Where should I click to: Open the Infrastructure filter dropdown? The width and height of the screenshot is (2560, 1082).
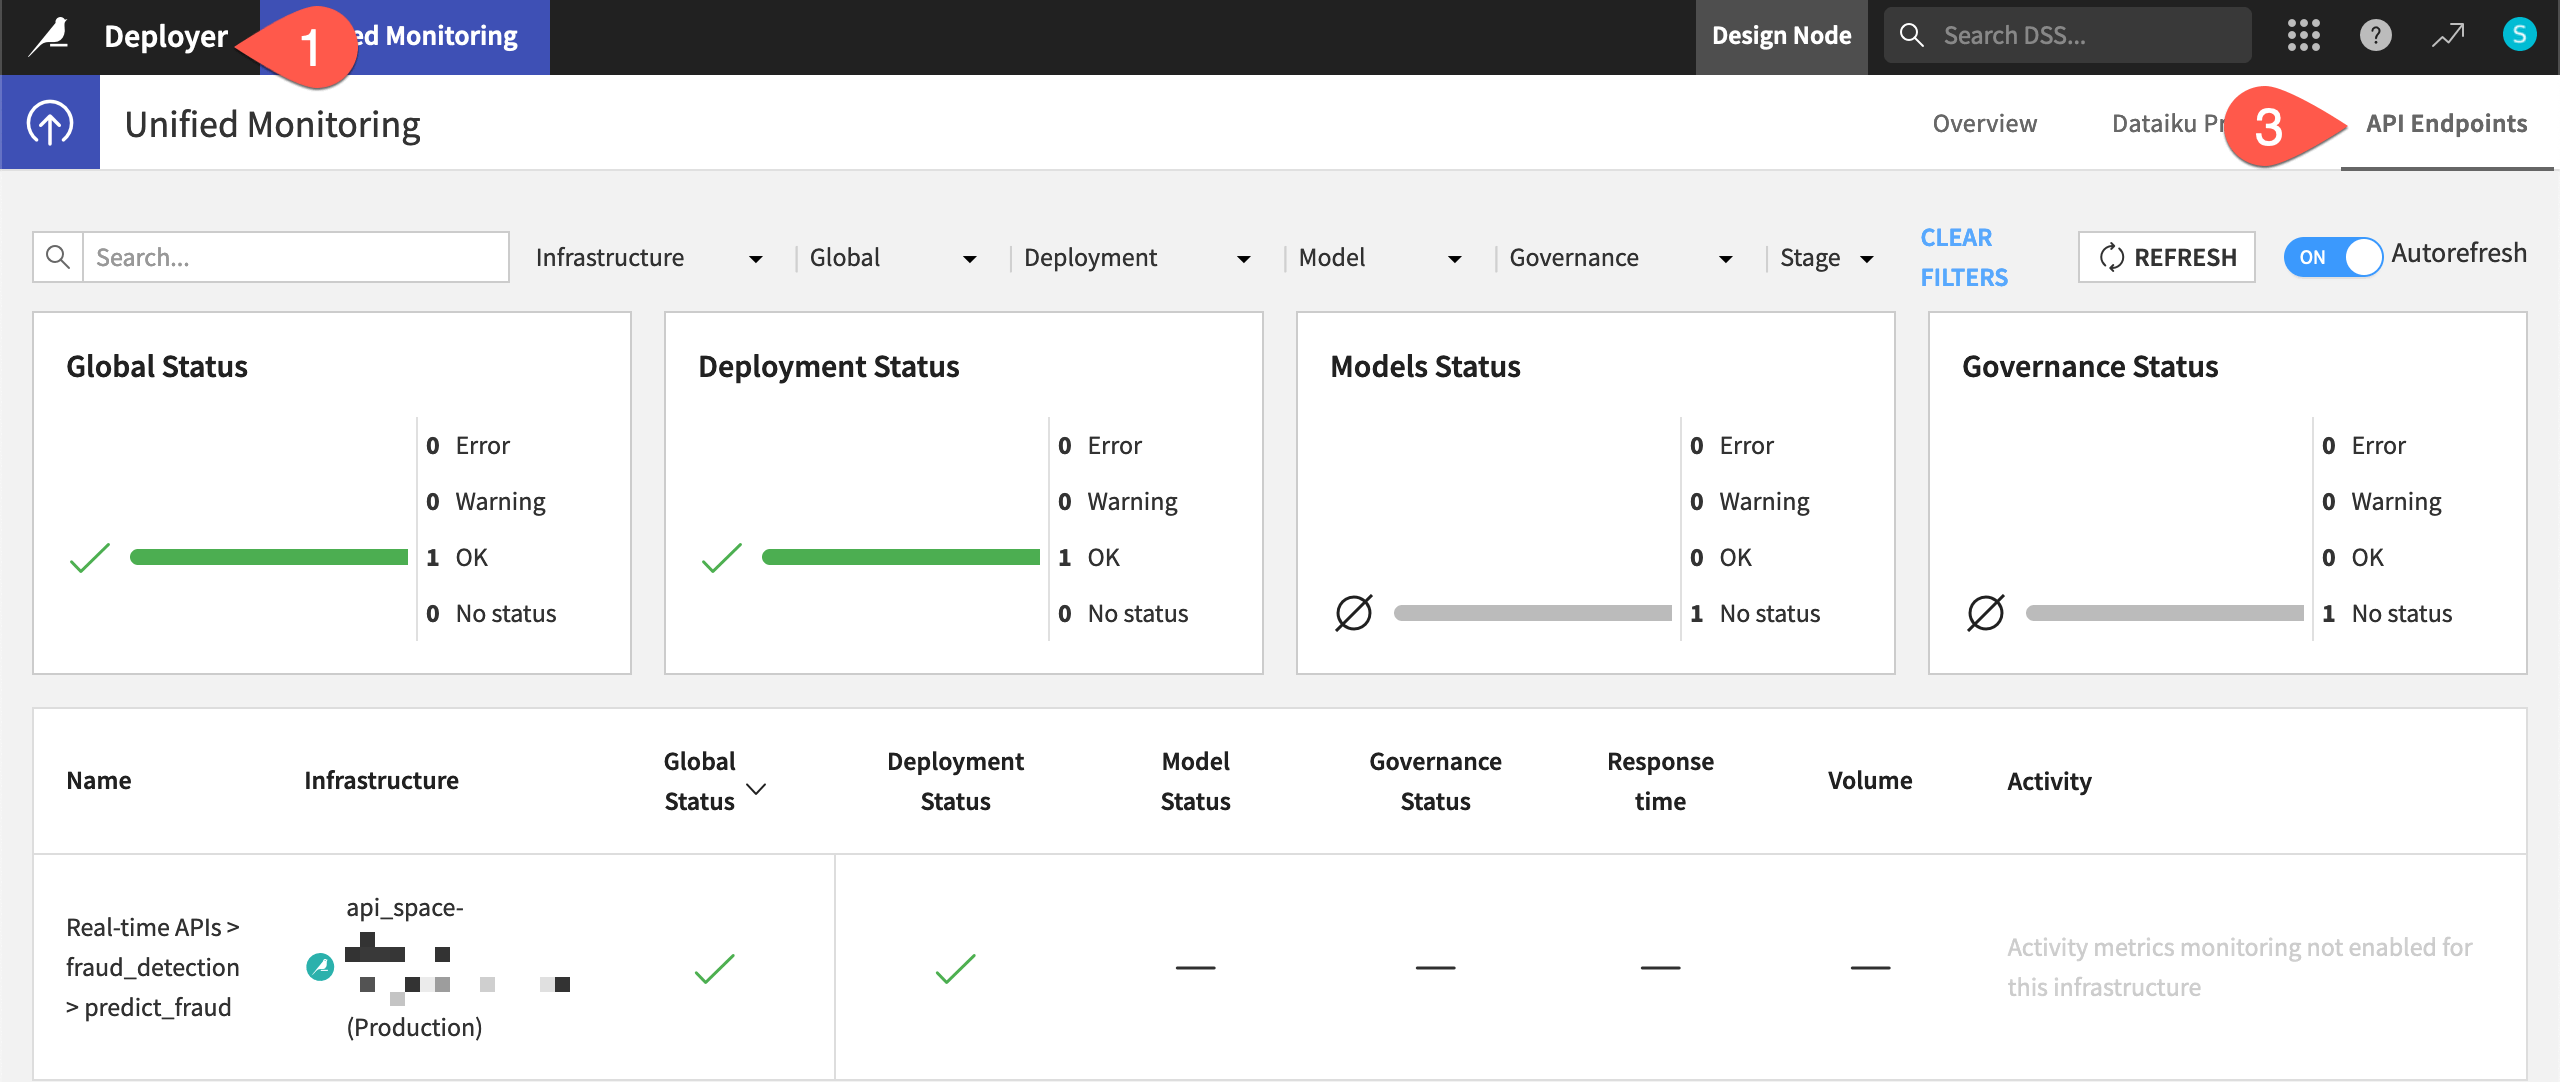(650, 258)
